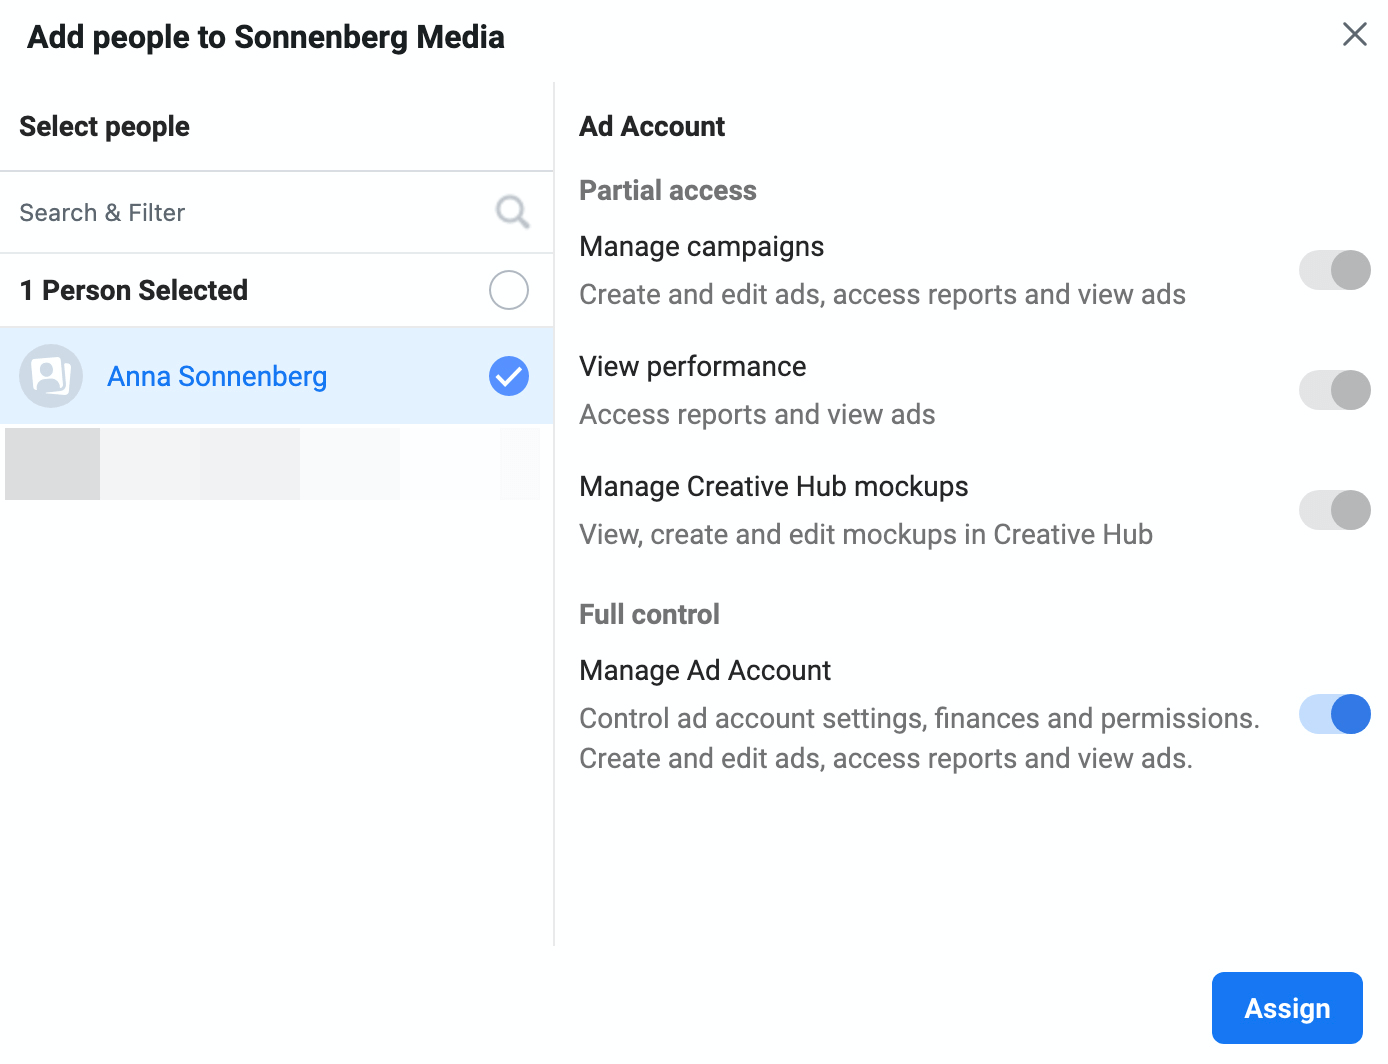
Task: Click the Anna Sonnenberg name link
Action: 217,376
